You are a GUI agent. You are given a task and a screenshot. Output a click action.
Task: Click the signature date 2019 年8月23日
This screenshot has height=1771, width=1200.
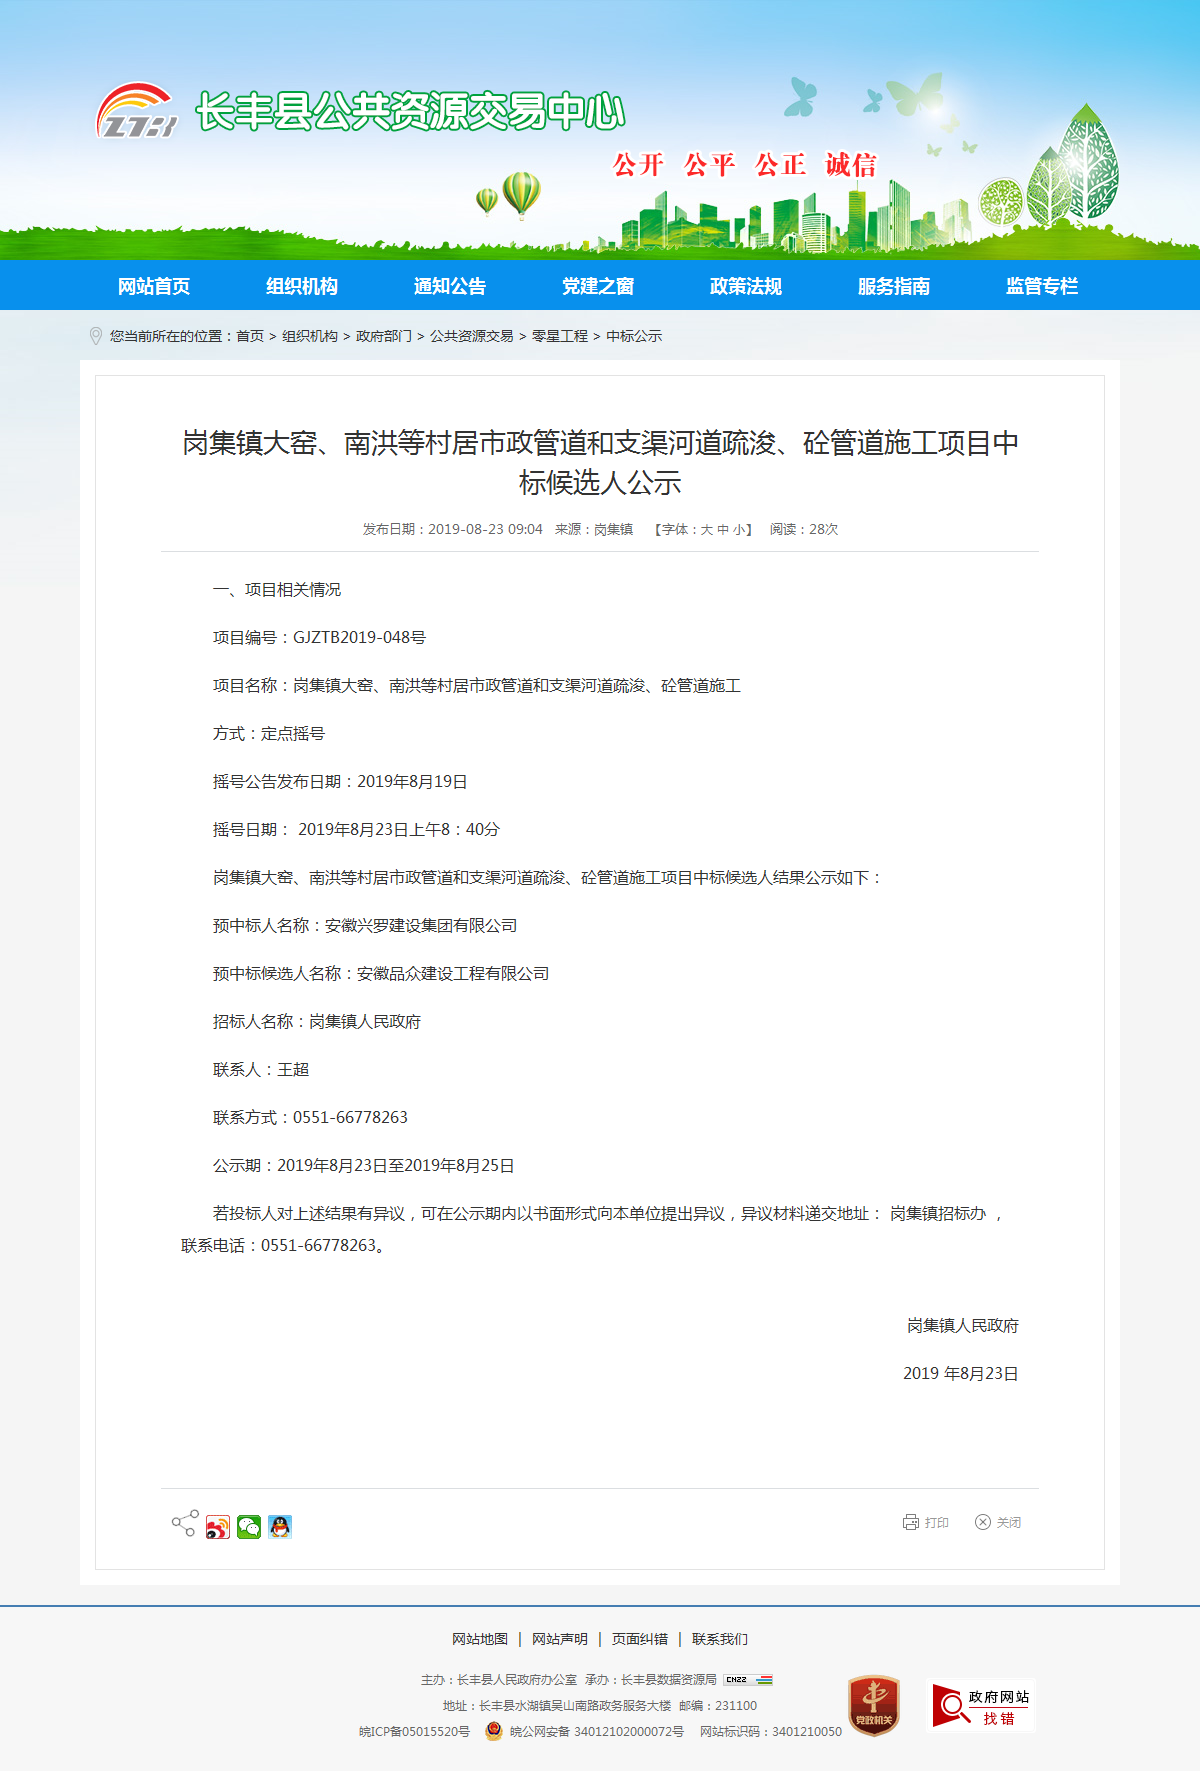(x=961, y=1374)
